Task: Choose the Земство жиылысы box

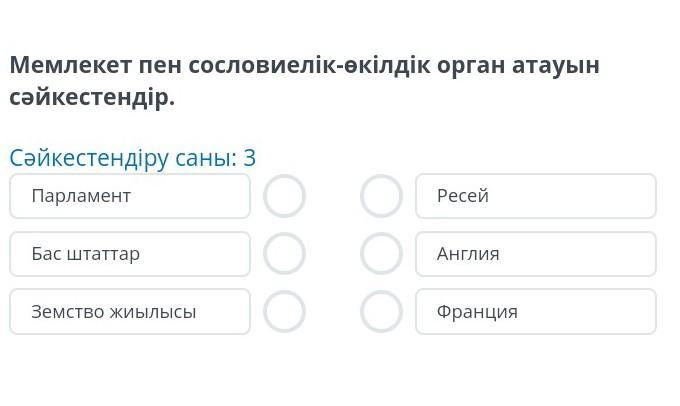Action: tap(130, 312)
